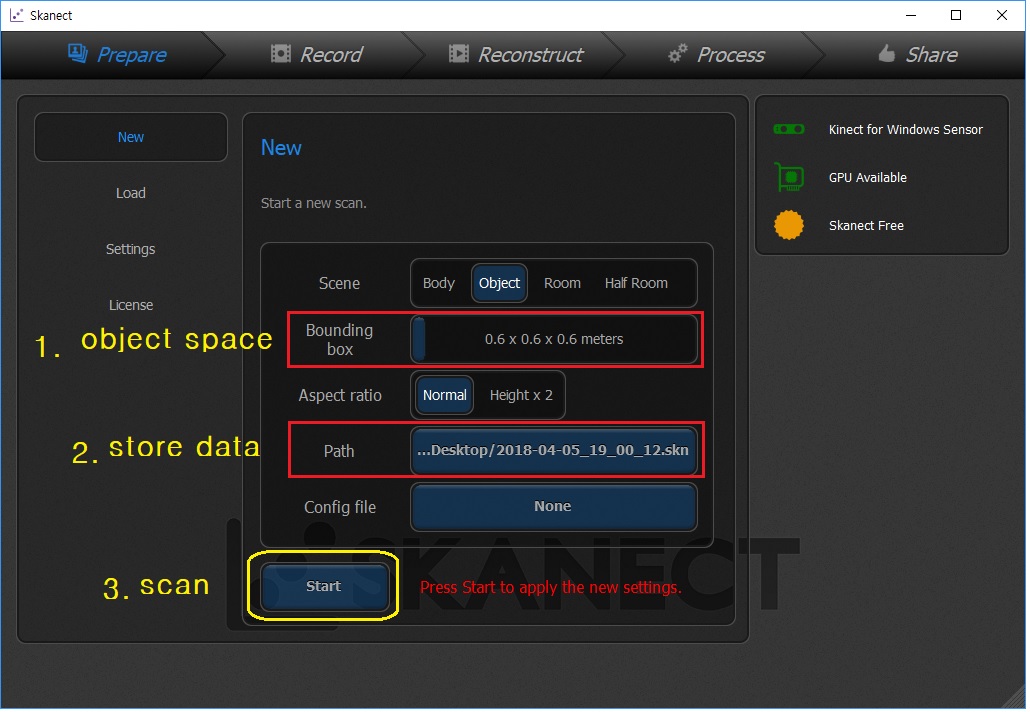
Task: Switch to the Record tab
Action: click(317, 55)
